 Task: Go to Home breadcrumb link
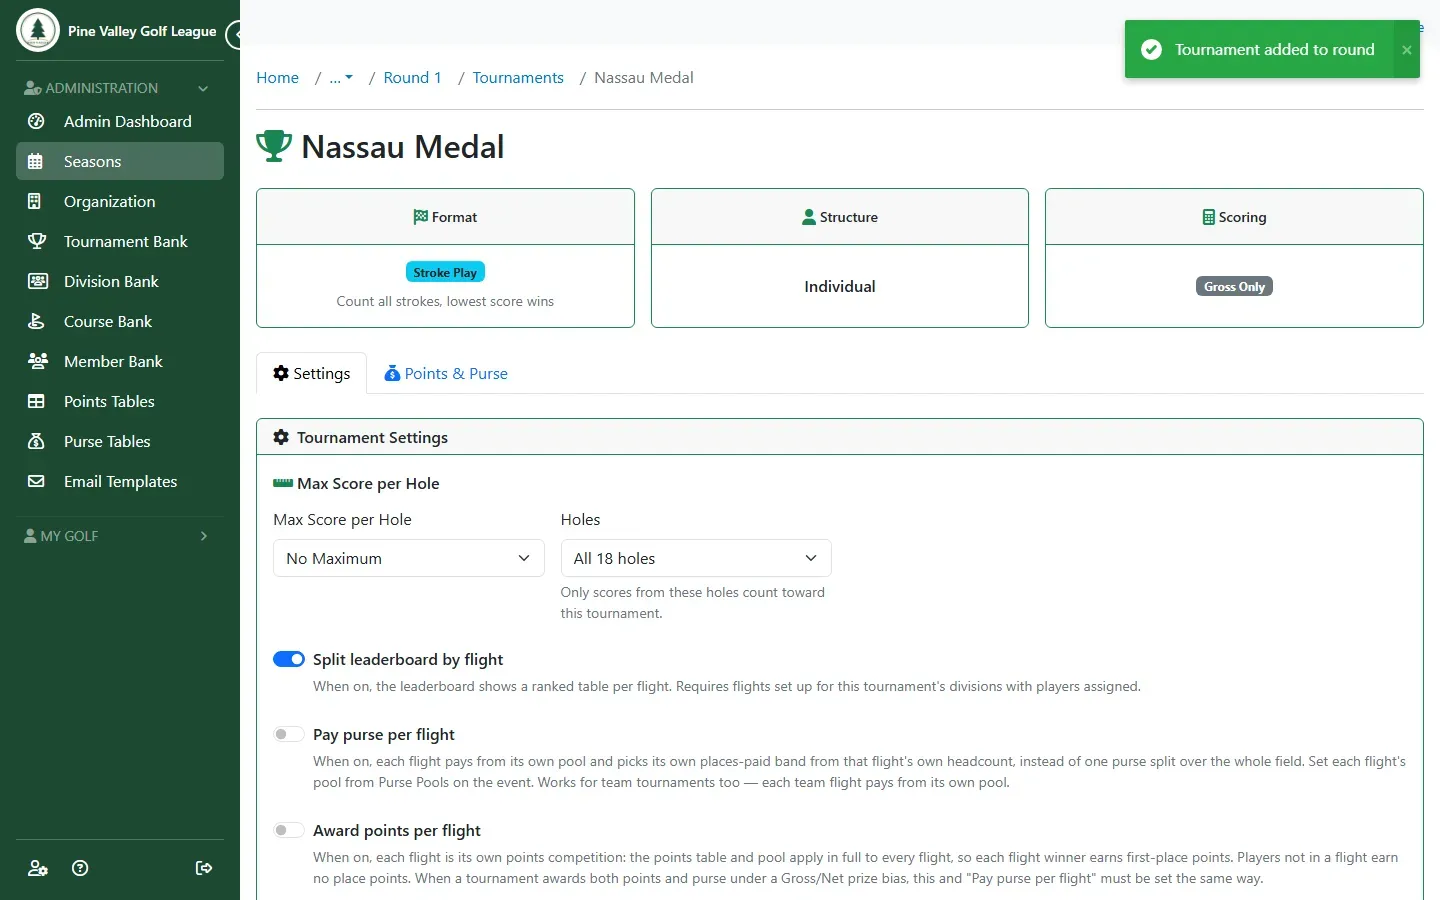277,78
